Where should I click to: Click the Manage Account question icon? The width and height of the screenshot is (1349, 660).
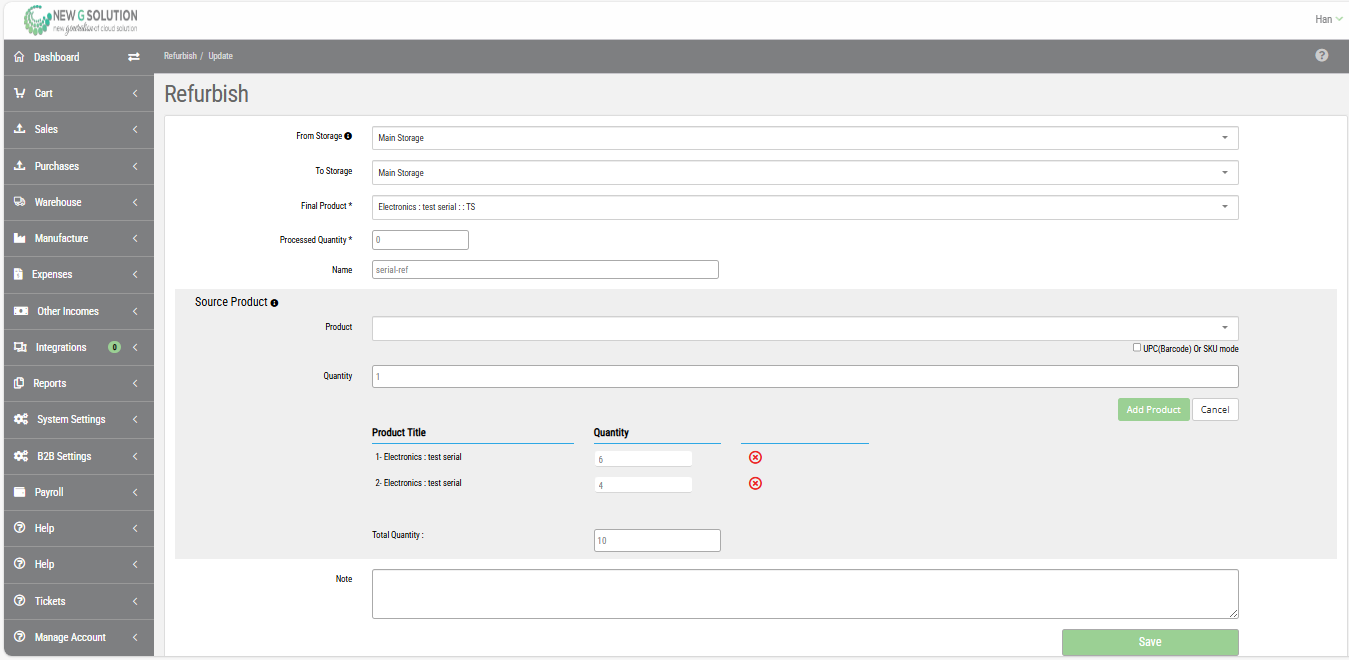pyautogui.click(x=19, y=637)
